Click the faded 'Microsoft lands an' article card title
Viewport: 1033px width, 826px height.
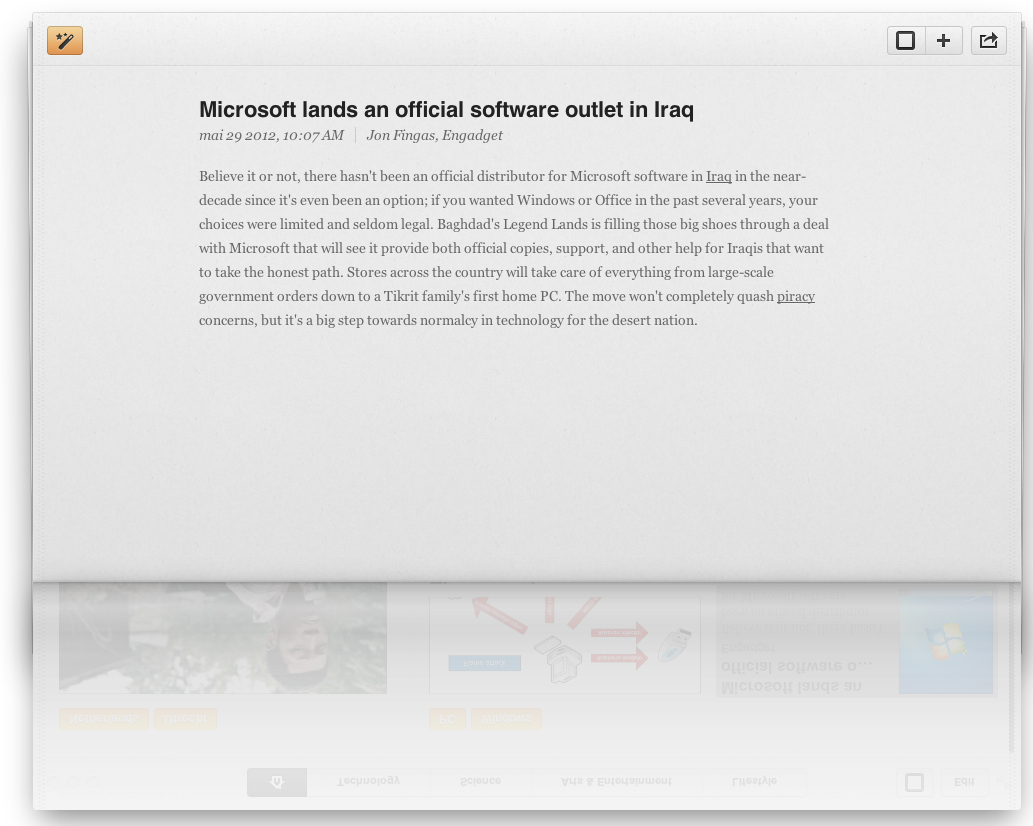[791, 686]
